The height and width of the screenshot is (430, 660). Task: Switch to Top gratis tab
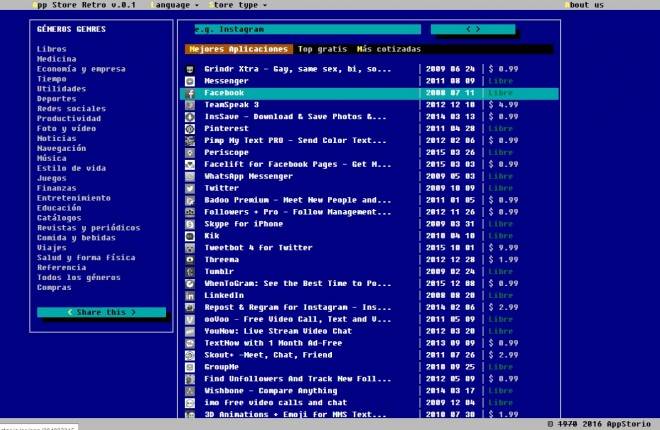(322, 49)
